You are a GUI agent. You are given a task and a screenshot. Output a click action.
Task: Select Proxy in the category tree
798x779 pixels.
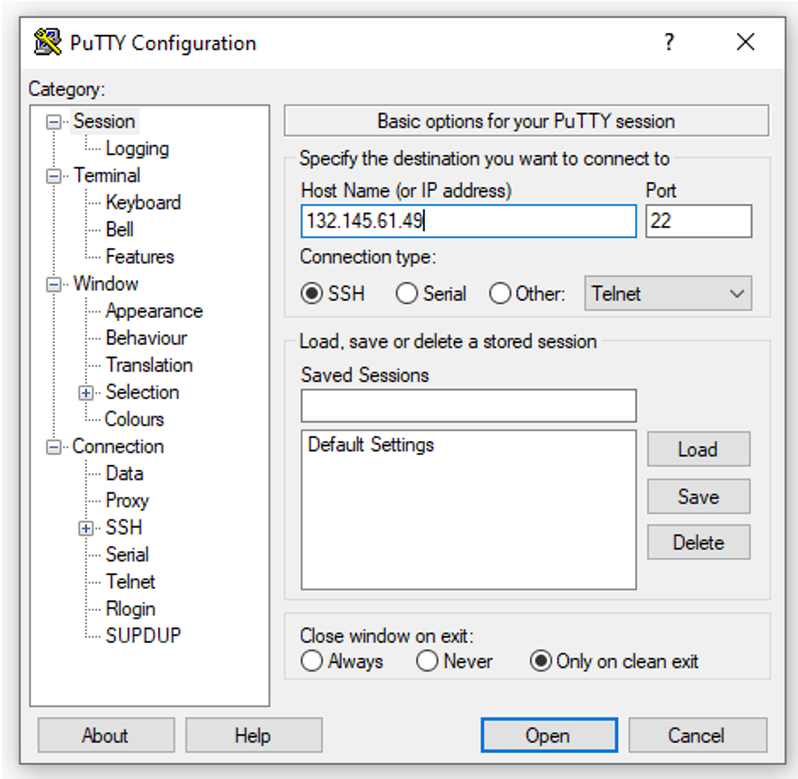tap(127, 500)
